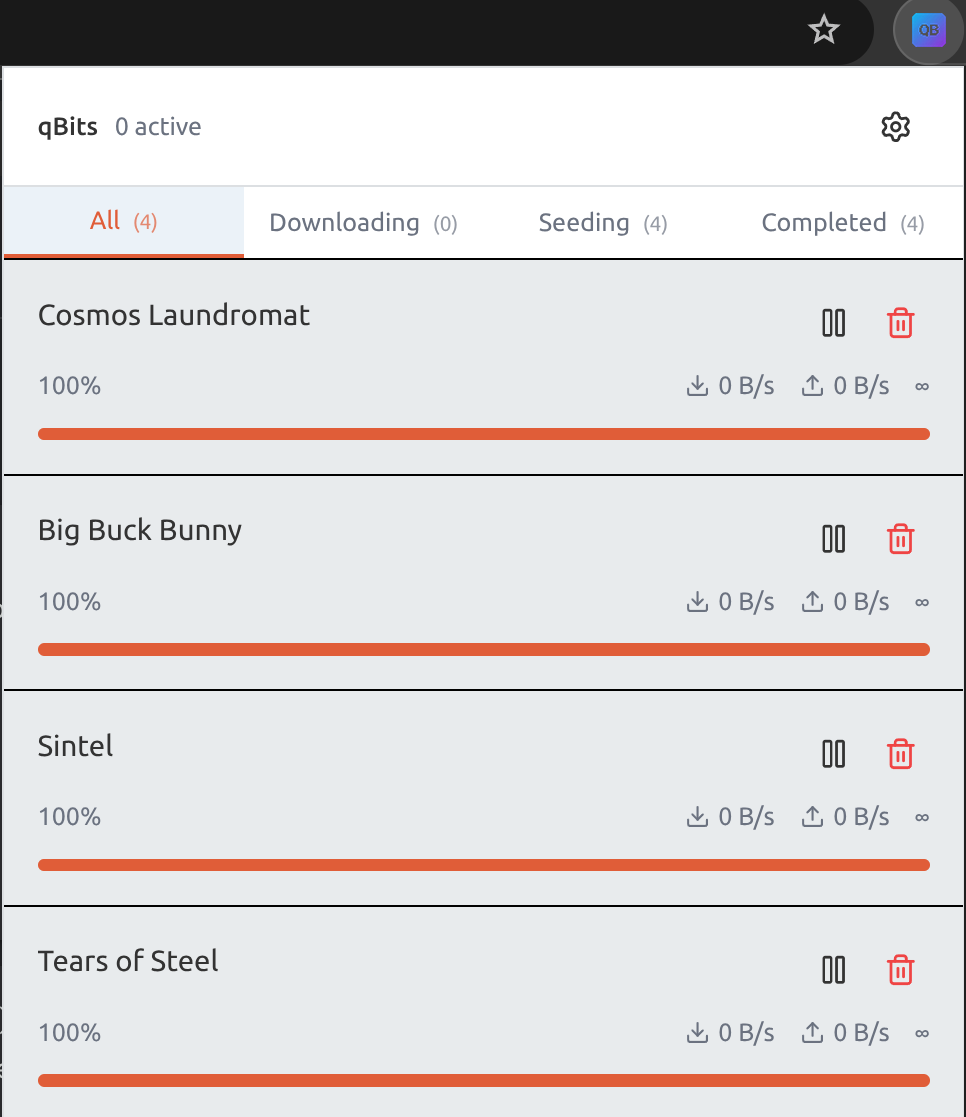Delete the Cosmos Laundromat torrent
The width and height of the screenshot is (966, 1117).
(899, 323)
